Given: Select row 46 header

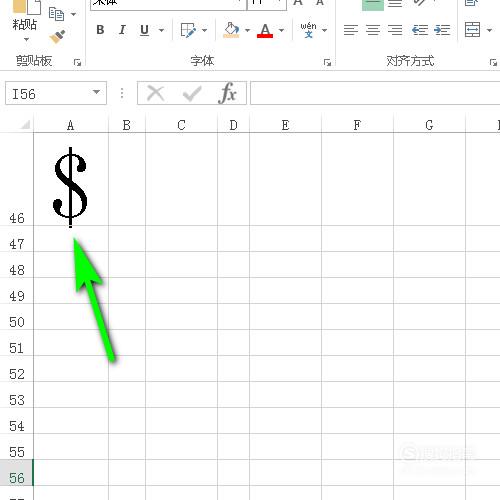Looking at the screenshot, I should click(x=17, y=179).
